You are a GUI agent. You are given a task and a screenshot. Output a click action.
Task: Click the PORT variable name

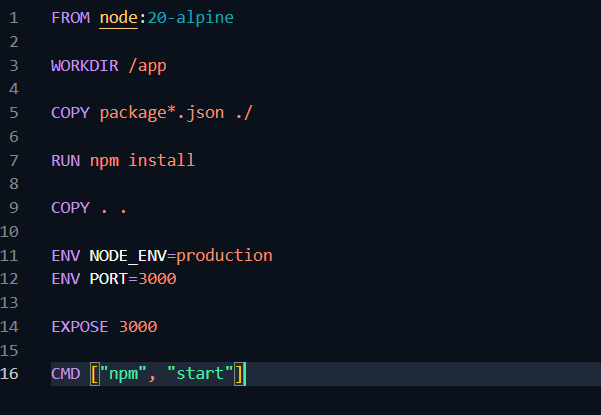[109, 279]
